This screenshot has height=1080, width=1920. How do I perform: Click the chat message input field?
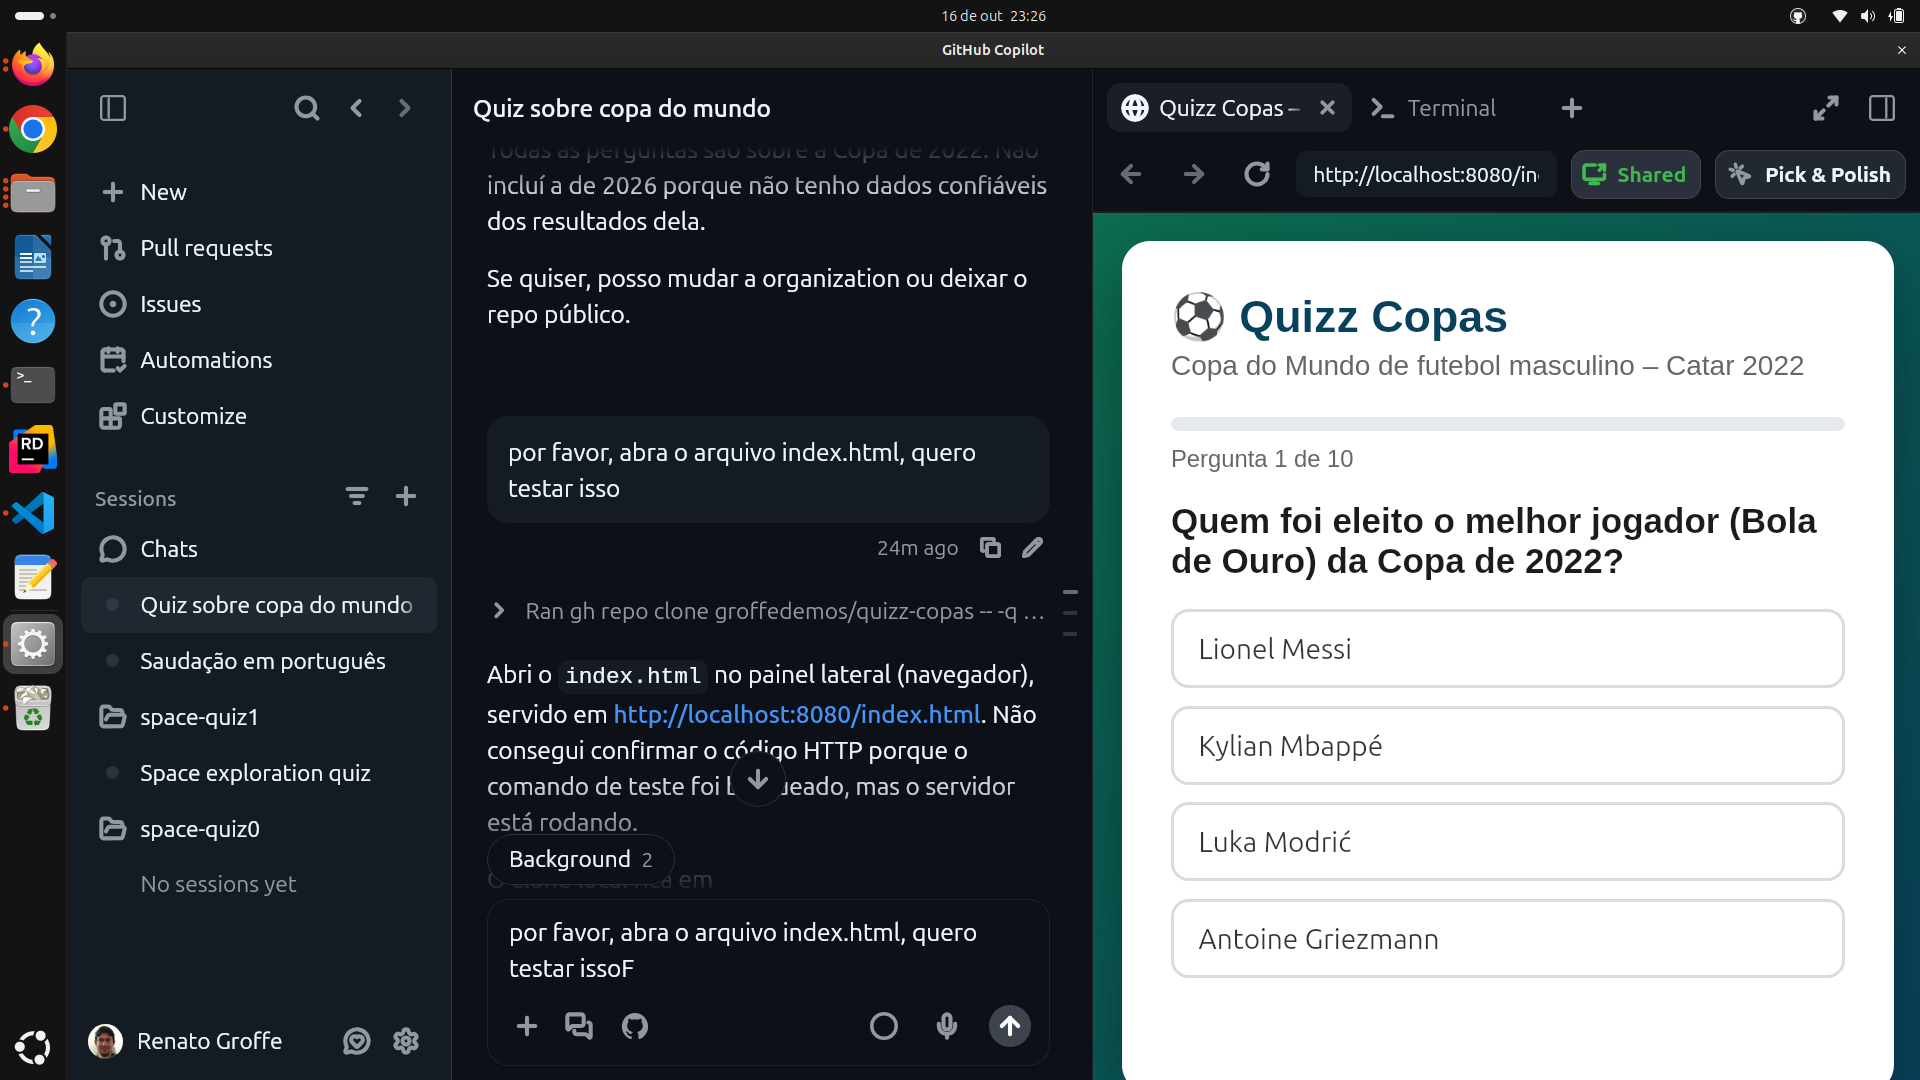pyautogui.click(x=768, y=950)
